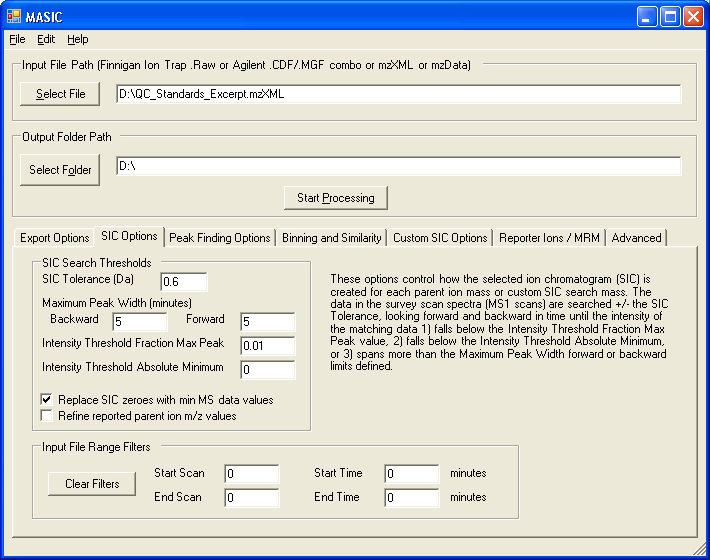Open the Advanced tab
Viewport: 710px width, 560px height.
point(636,238)
